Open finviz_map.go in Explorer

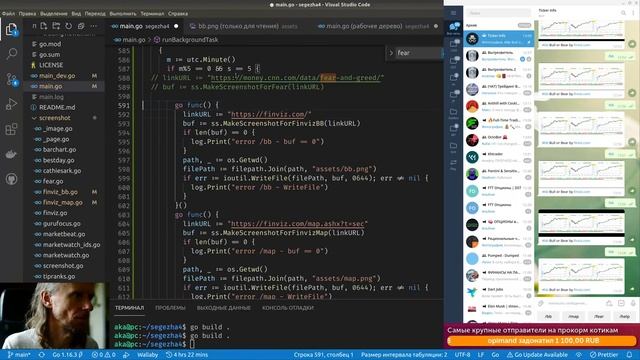[62, 202]
